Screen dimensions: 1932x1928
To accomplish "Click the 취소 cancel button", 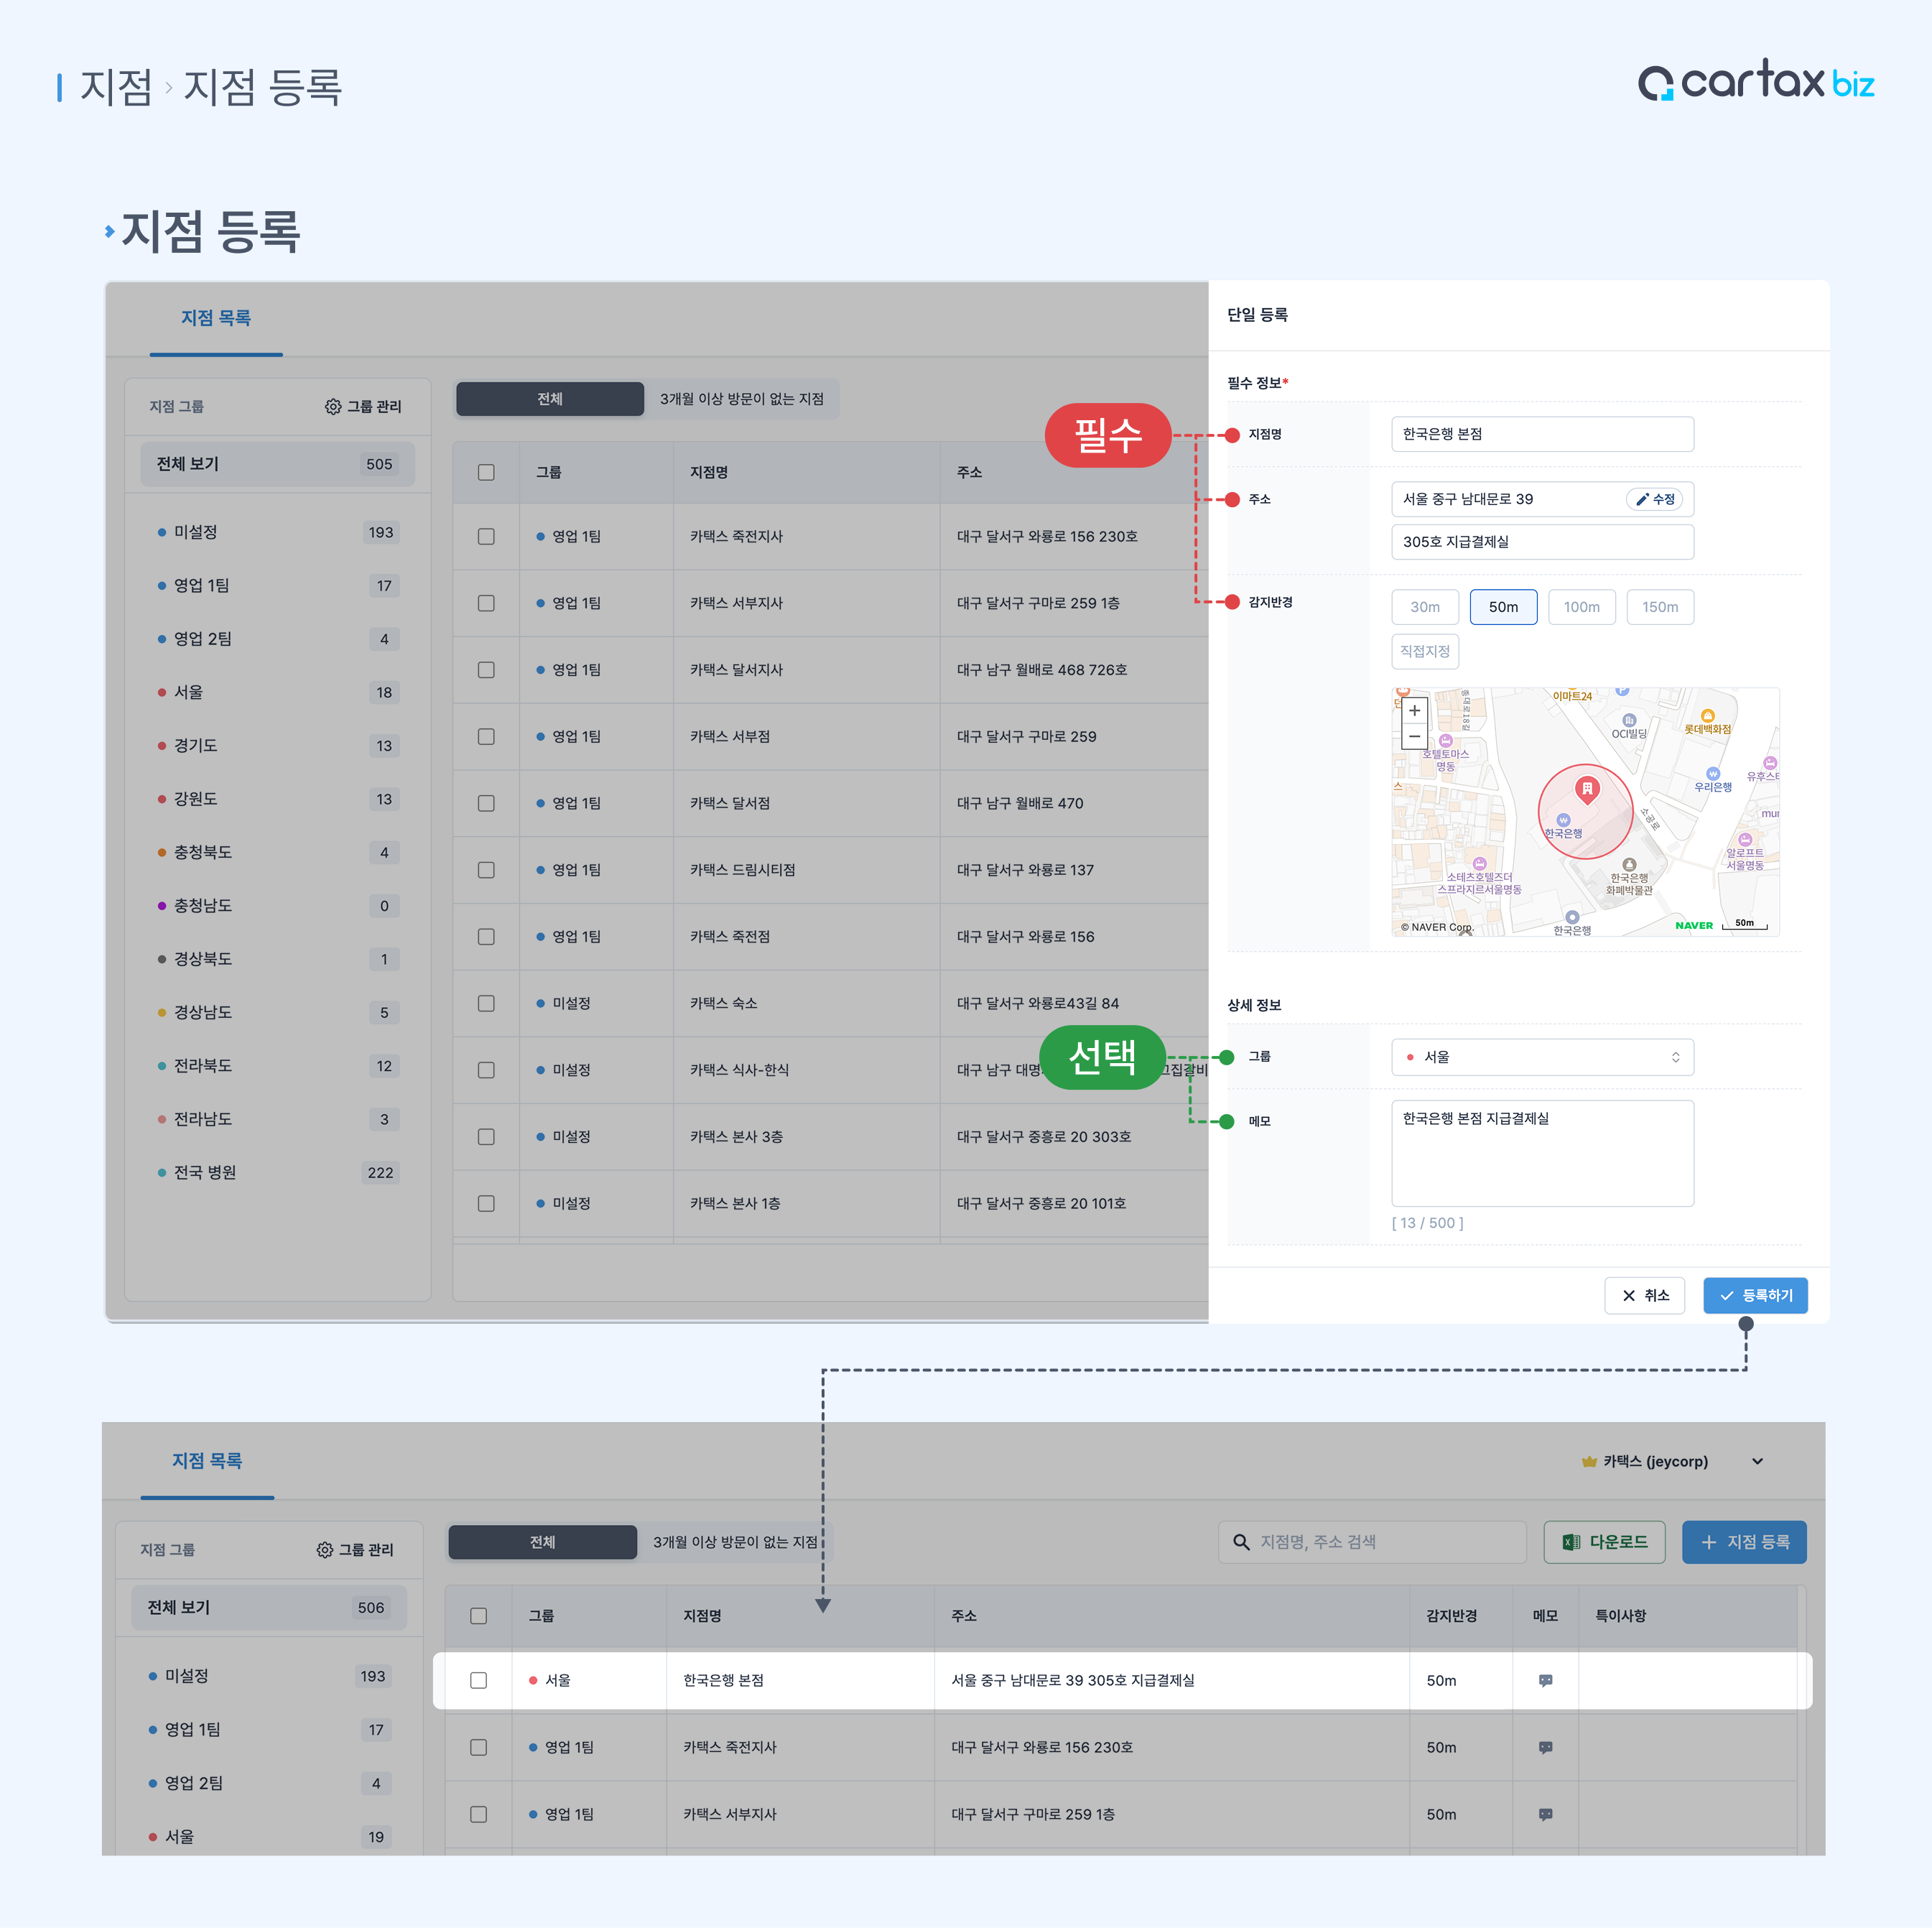I will tap(1644, 1295).
